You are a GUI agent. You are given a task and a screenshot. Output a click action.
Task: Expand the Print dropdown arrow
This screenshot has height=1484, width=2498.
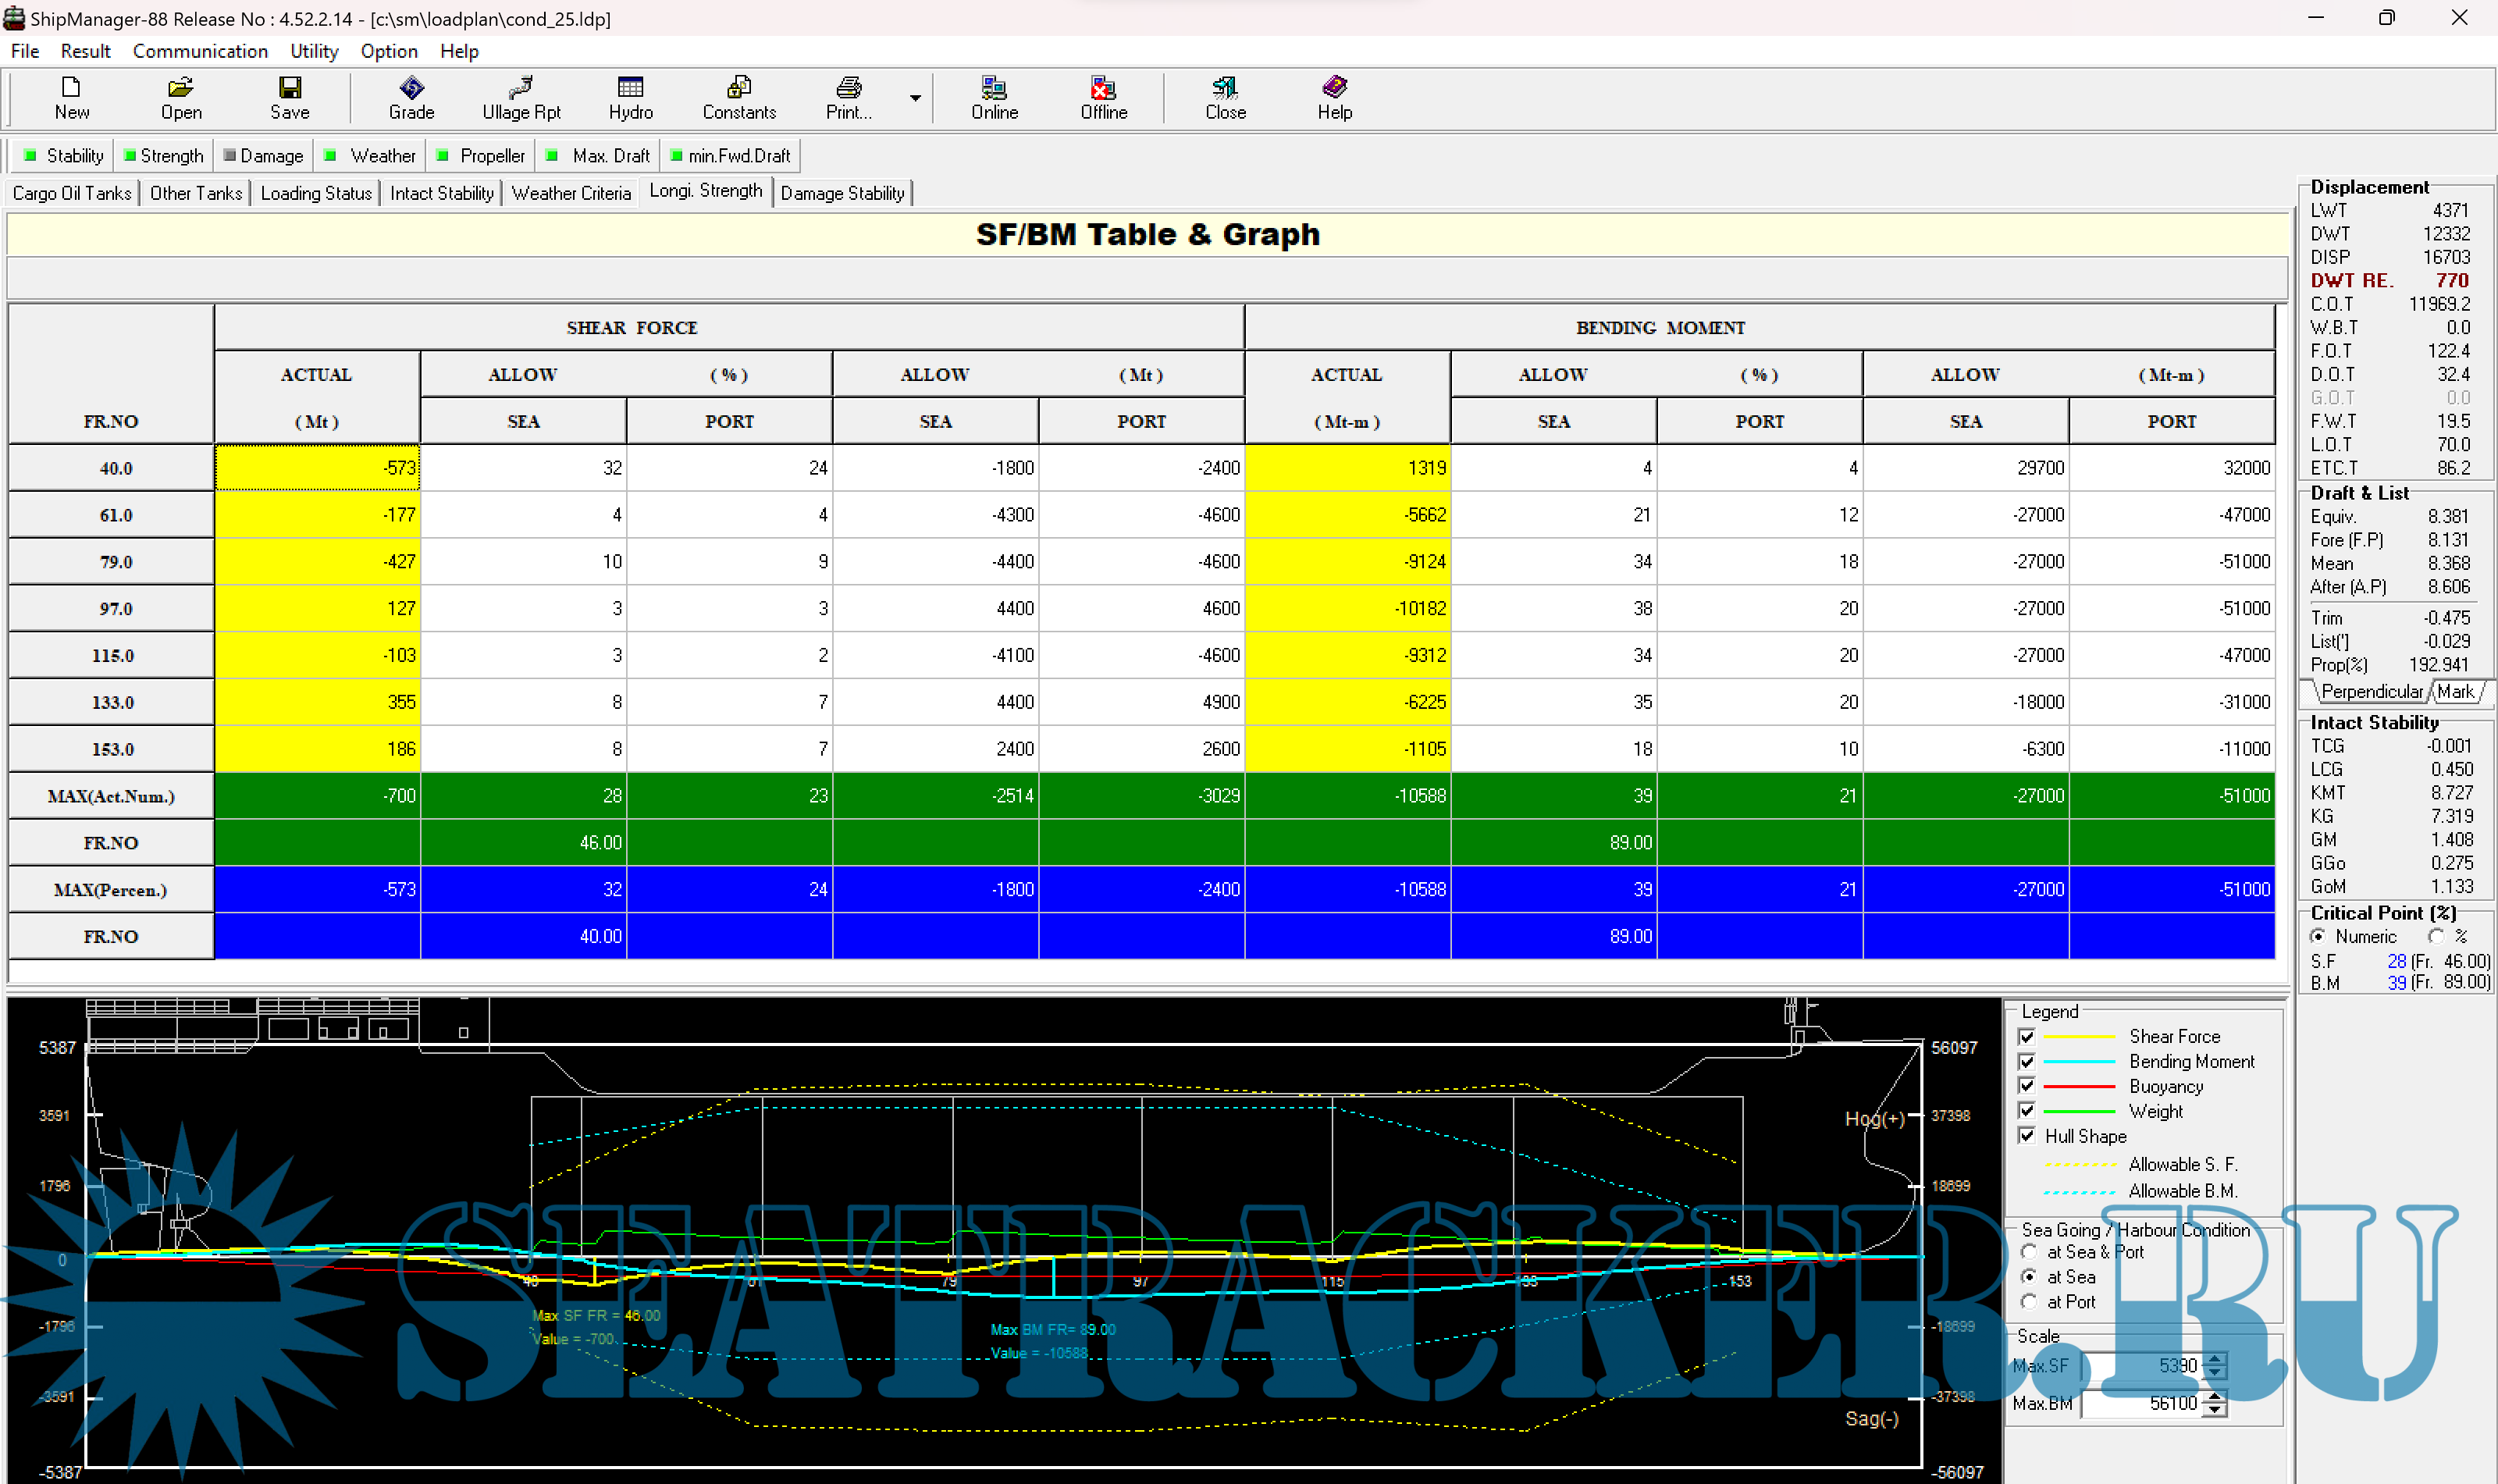click(x=914, y=98)
